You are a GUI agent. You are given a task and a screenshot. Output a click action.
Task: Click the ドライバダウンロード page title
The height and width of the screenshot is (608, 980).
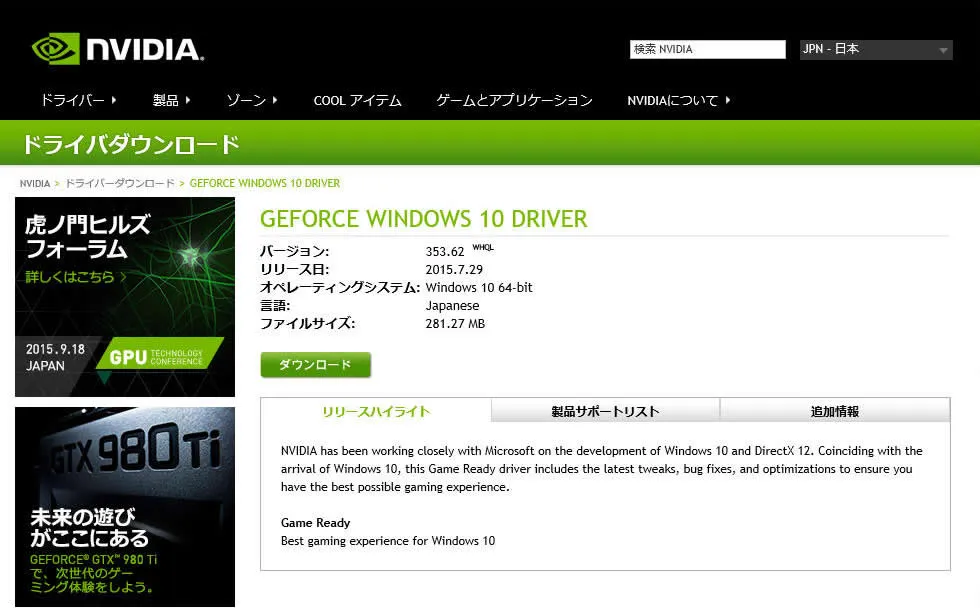pos(131,144)
